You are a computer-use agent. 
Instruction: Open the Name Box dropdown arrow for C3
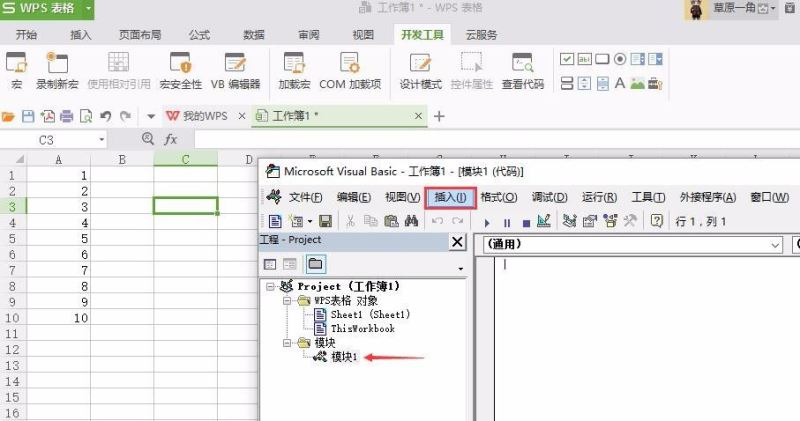[101, 140]
